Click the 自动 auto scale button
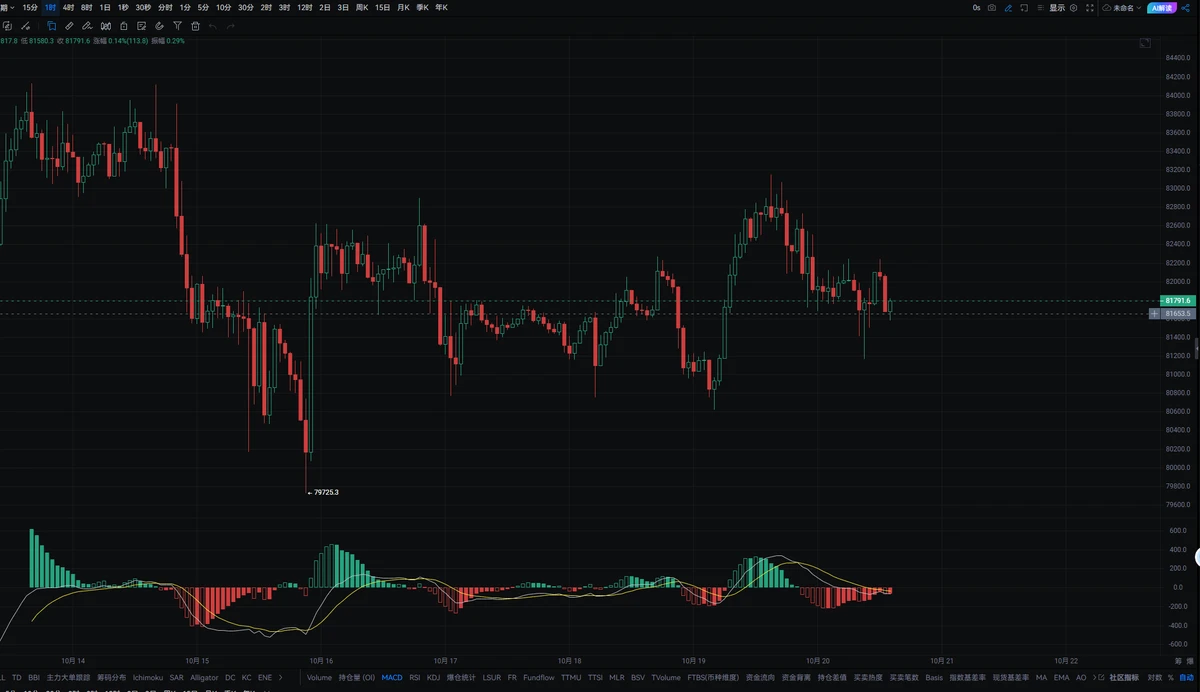Viewport: 1200px width, 692px height. [1186, 677]
